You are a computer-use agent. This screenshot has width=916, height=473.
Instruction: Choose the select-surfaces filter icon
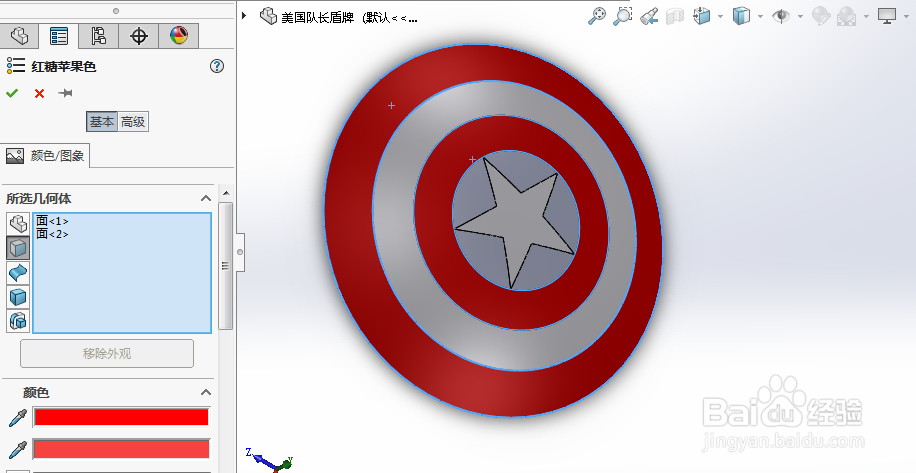18,272
